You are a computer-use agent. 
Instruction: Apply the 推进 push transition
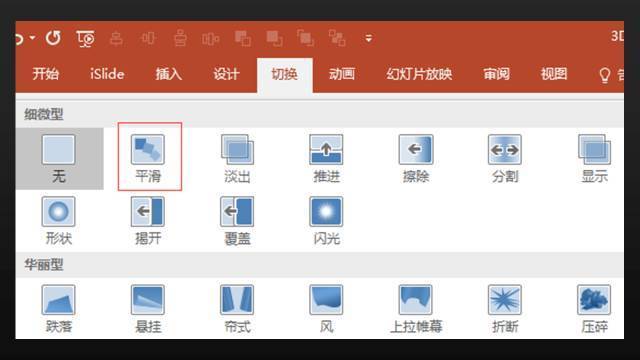(x=326, y=159)
